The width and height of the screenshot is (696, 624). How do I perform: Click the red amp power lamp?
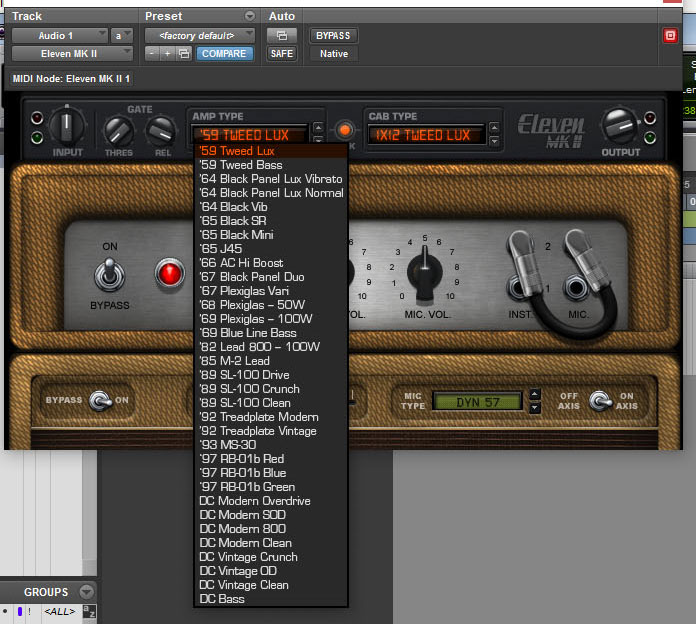170,273
